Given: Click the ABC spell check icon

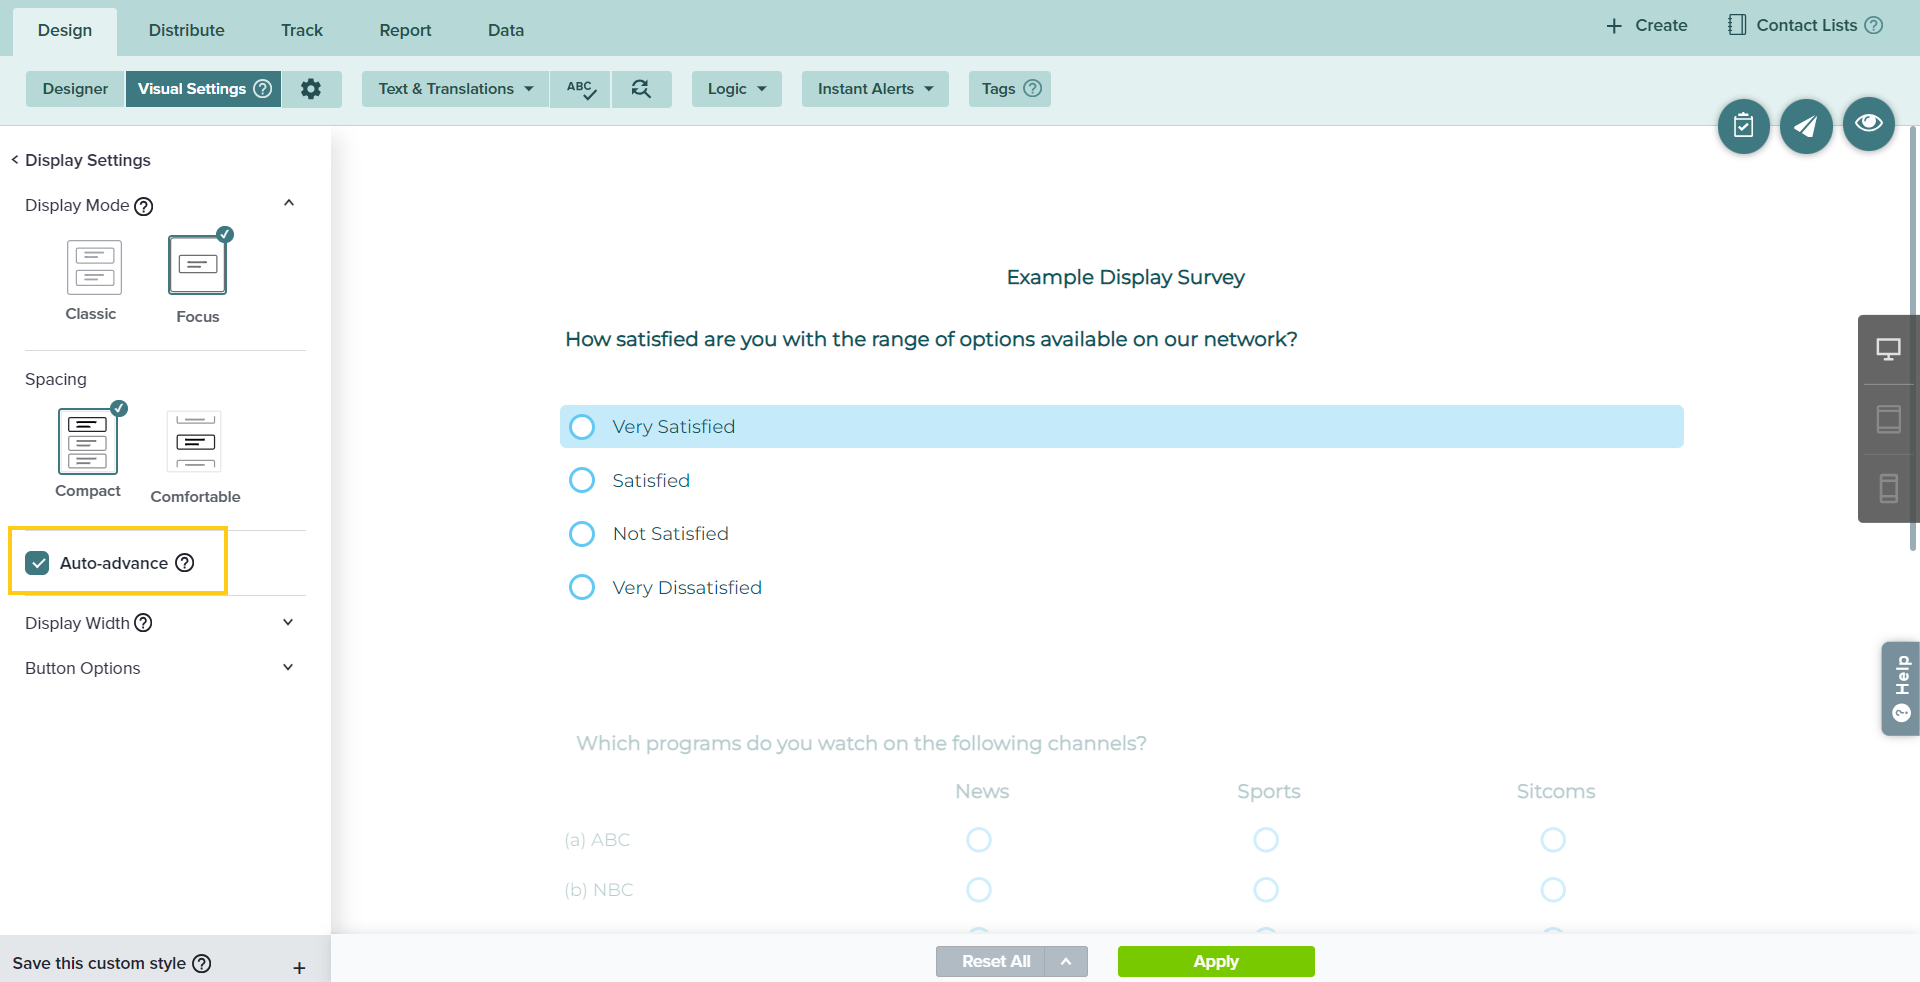Looking at the screenshot, I should coord(580,89).
